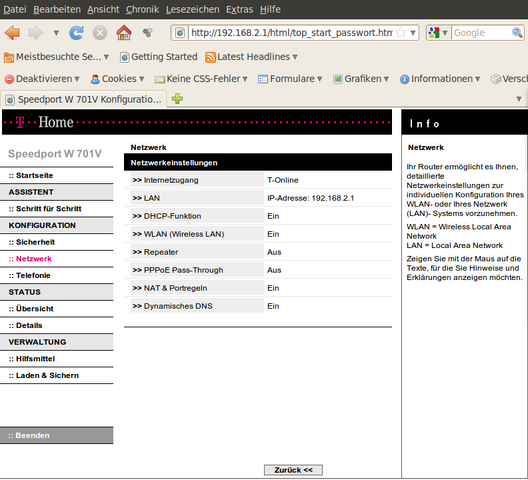Open the Formulare developer toolbar menu

click(x=290, y=79)
